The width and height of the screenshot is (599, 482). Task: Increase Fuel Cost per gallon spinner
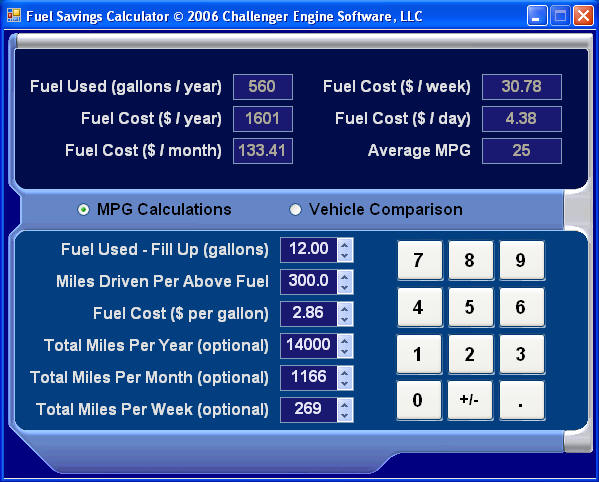point(345,309)
